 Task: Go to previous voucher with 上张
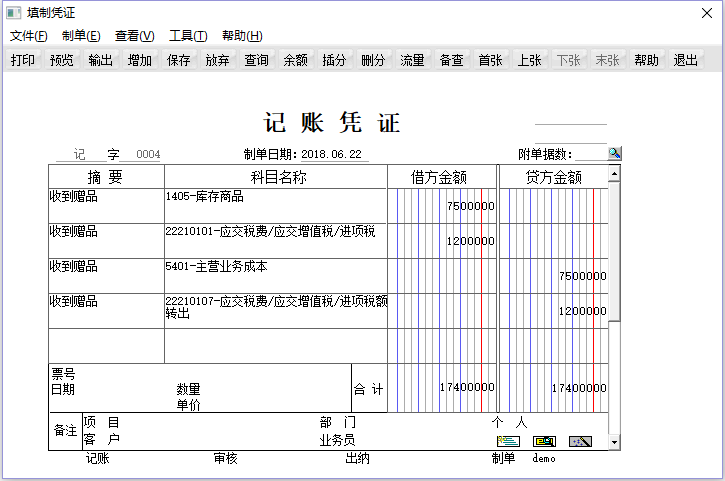click(x=529, y=60)
